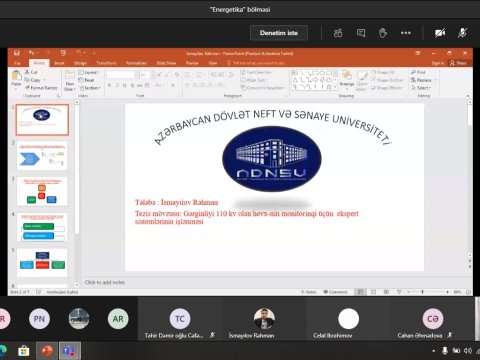Viewport: 480px width, 360px height.
Task: Click the shapes gallery
Action: coord(314,80)
